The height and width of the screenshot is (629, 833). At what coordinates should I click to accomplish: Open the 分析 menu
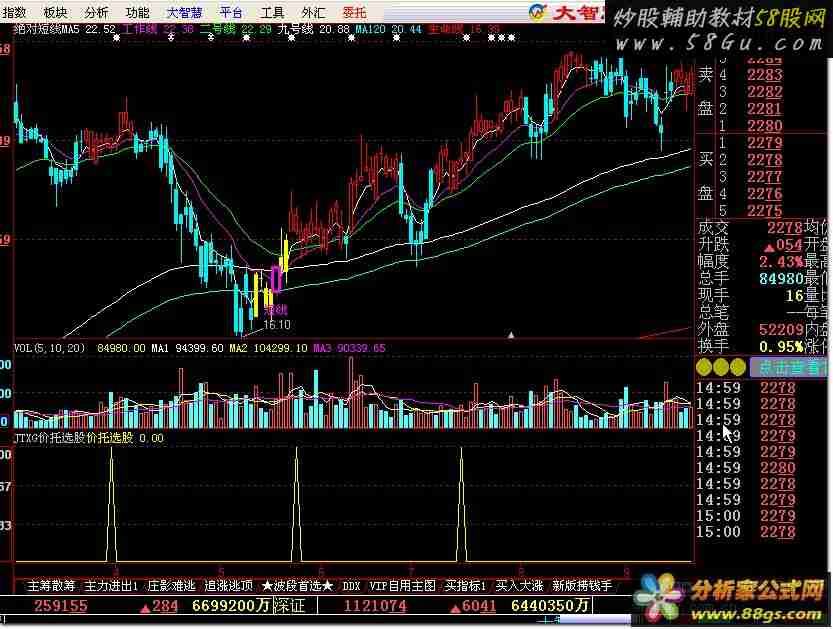[97, 12]
